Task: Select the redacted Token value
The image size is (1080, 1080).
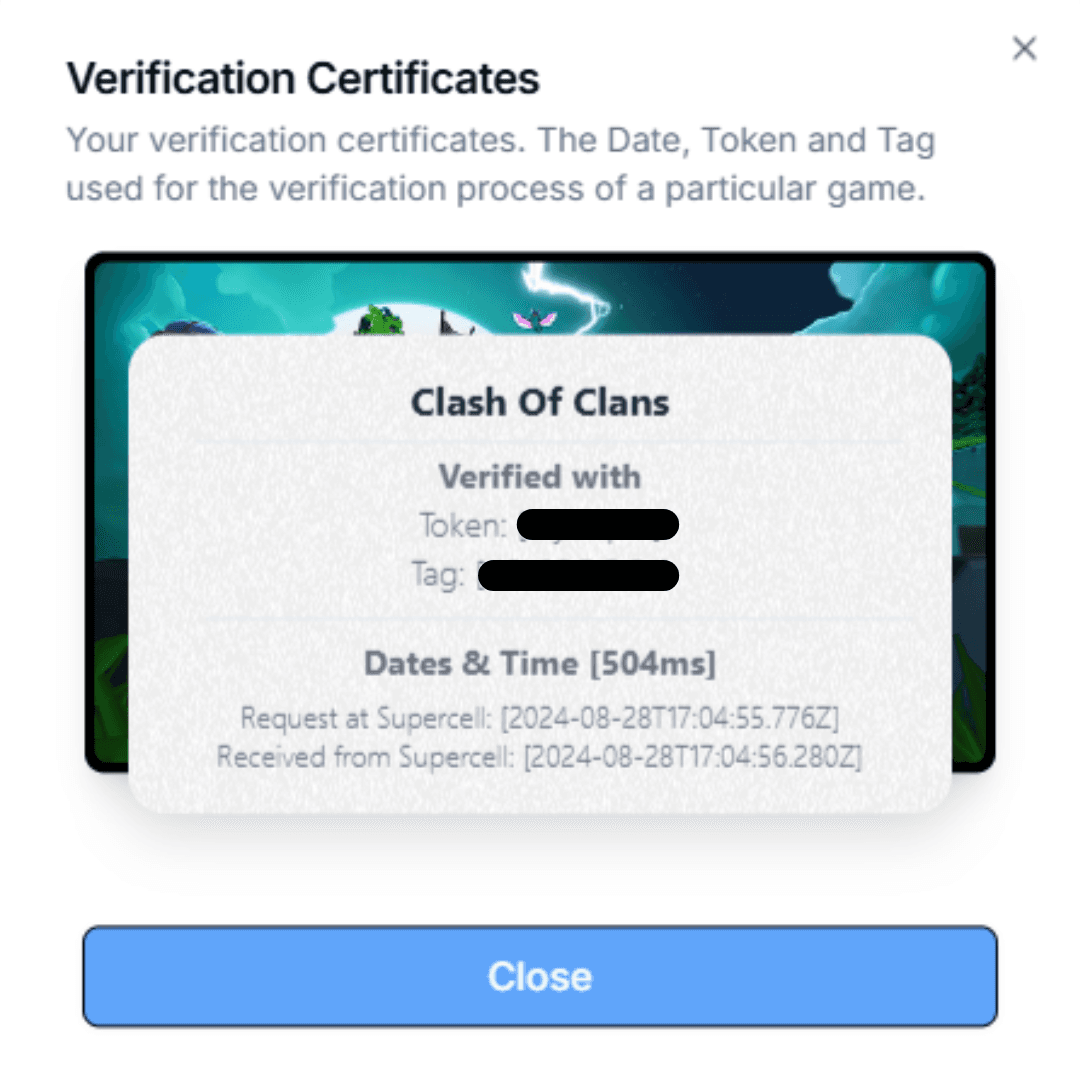Action: 598,524
